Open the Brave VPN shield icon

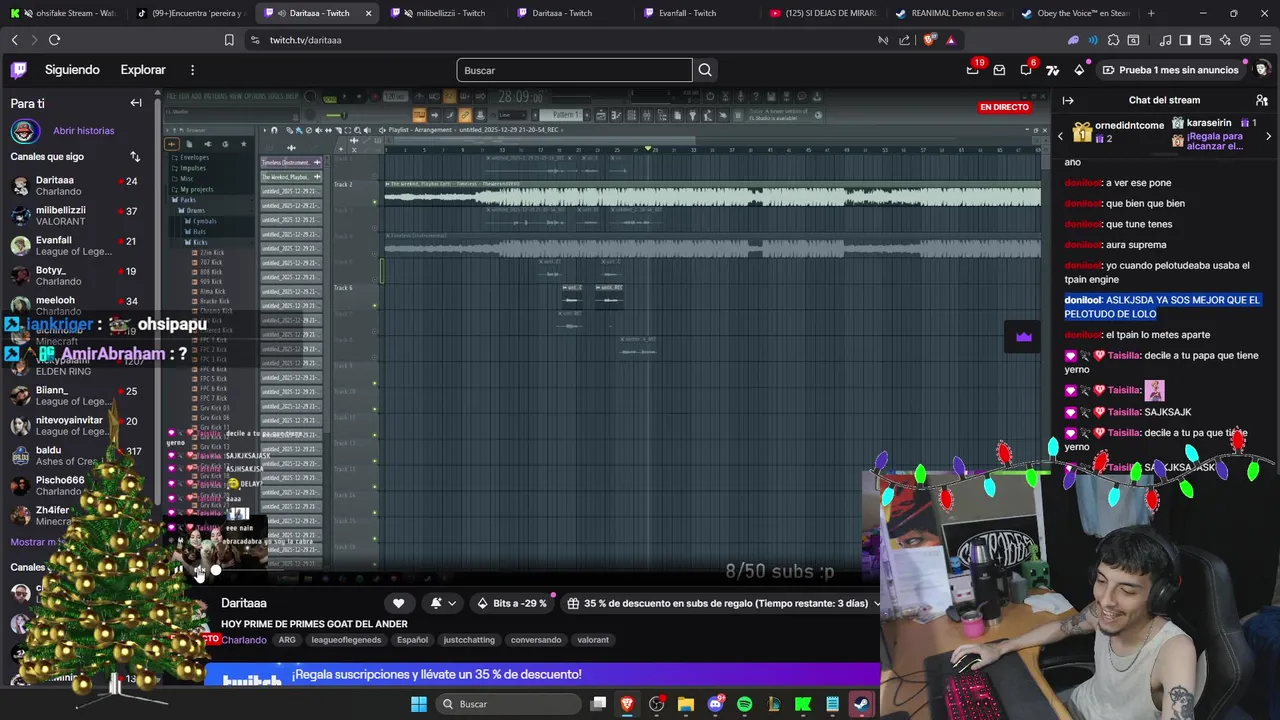coord(1245,40)
